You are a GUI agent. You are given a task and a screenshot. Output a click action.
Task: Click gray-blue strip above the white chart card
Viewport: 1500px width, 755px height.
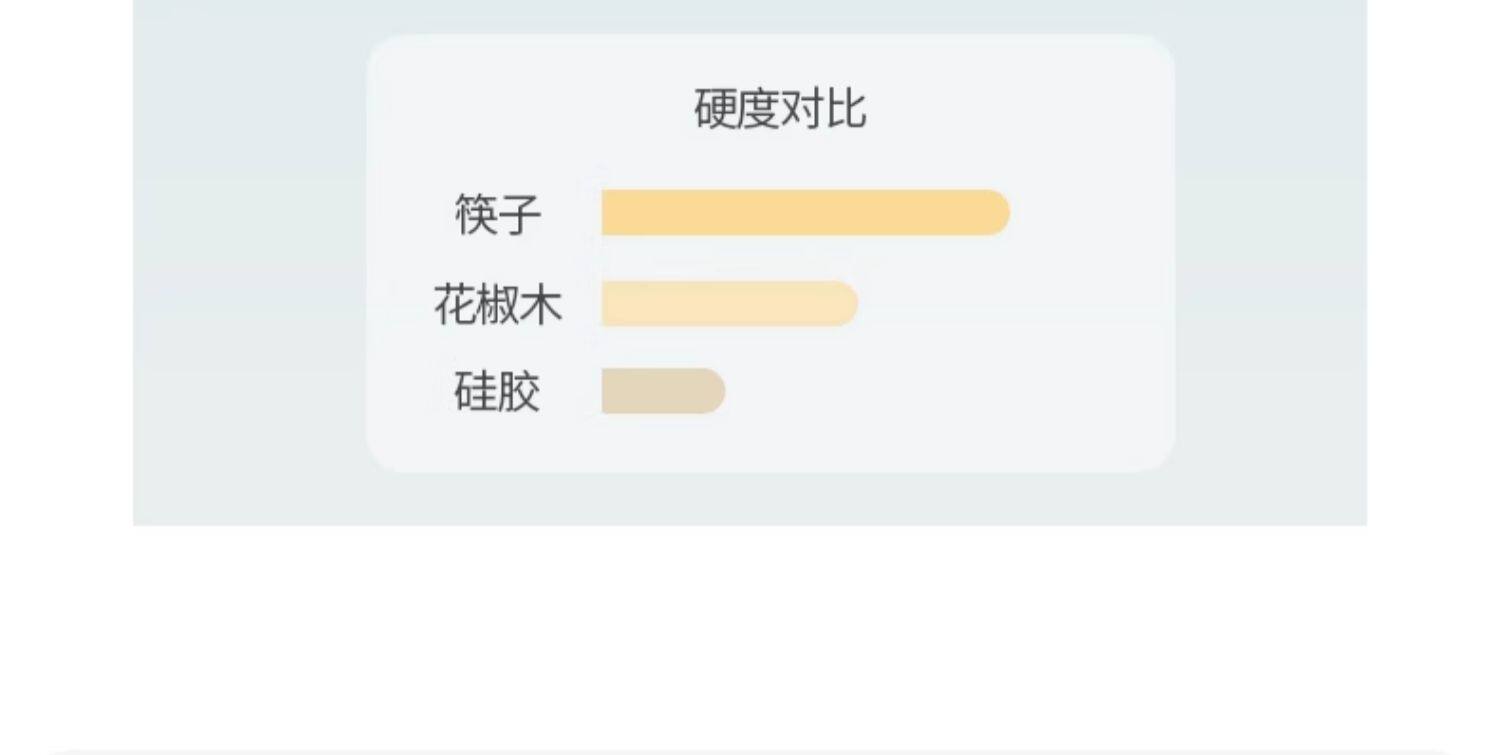(770, 16)
